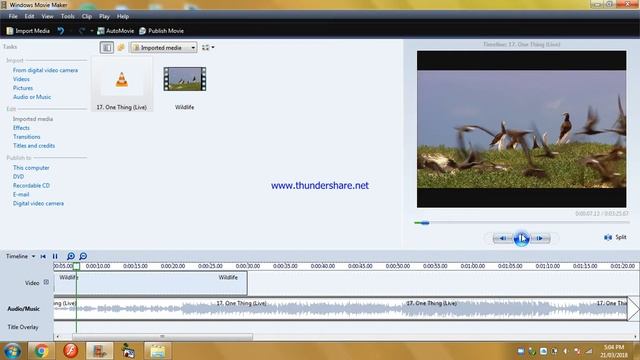640x360 pixels.
Task: Click the Redo arrow icon
Action: pyautogui.click(x=82, y=31)
